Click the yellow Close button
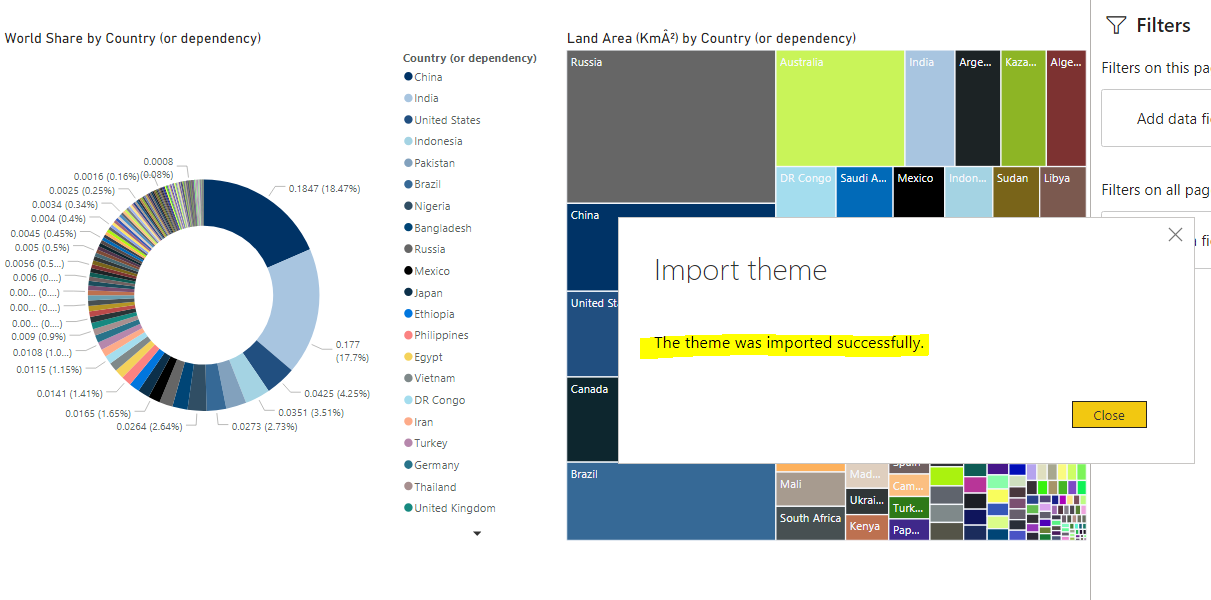The width and height of the screenshot is (1211, 600). [x=1109, y=415]
